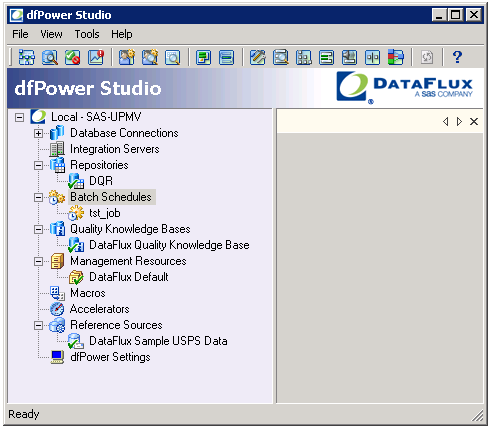Click the dfPower Settings computer icon

(57, 357)
